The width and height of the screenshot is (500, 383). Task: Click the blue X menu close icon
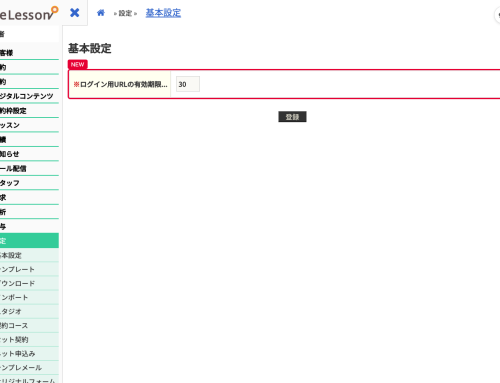coord(75,13)
